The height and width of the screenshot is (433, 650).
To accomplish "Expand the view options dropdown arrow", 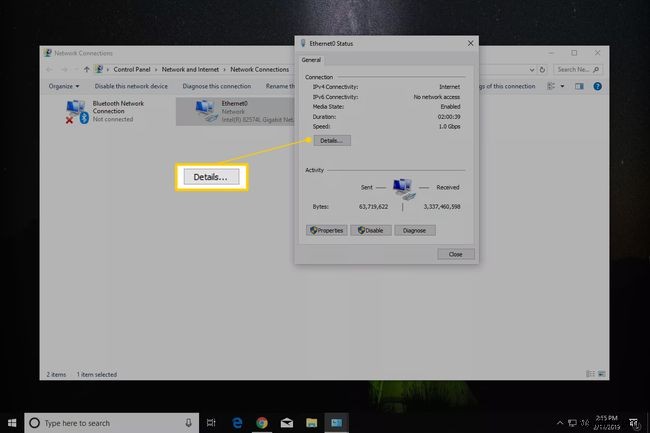I will [562, 86].
